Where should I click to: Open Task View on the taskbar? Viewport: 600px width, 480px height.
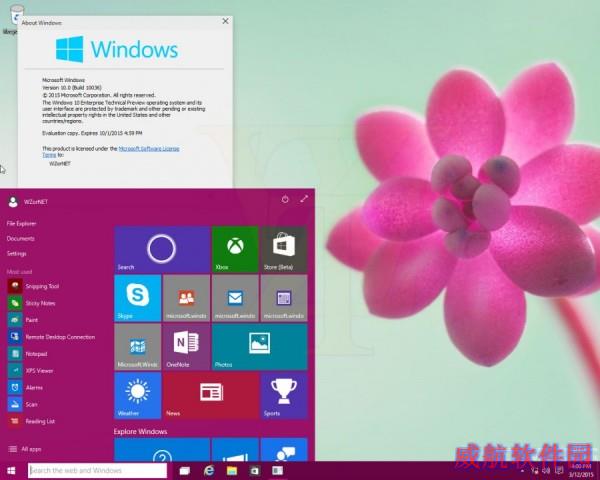pos(185,470)
